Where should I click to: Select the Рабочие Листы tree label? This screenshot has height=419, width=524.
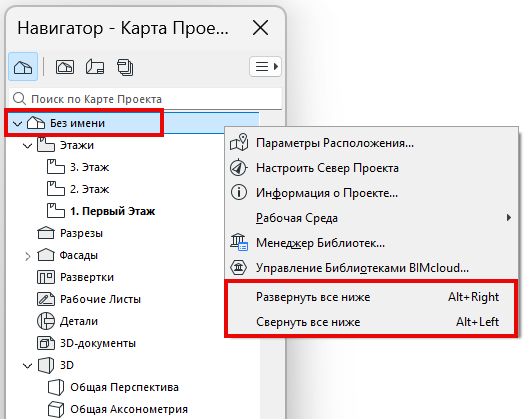click(100, 299)
